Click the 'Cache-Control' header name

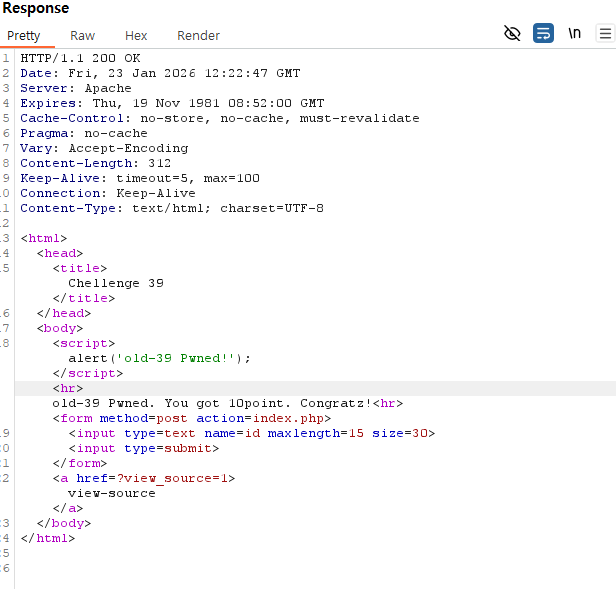pyautogui.click(x=71, y=118)
